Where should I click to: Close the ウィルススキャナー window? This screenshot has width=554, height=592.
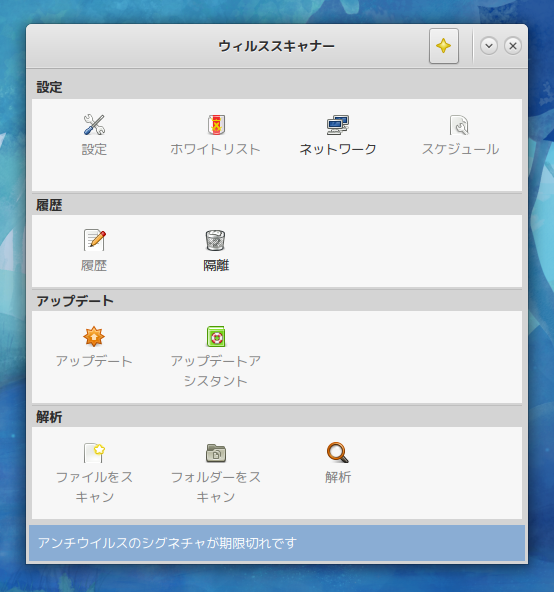pos(513,46)
